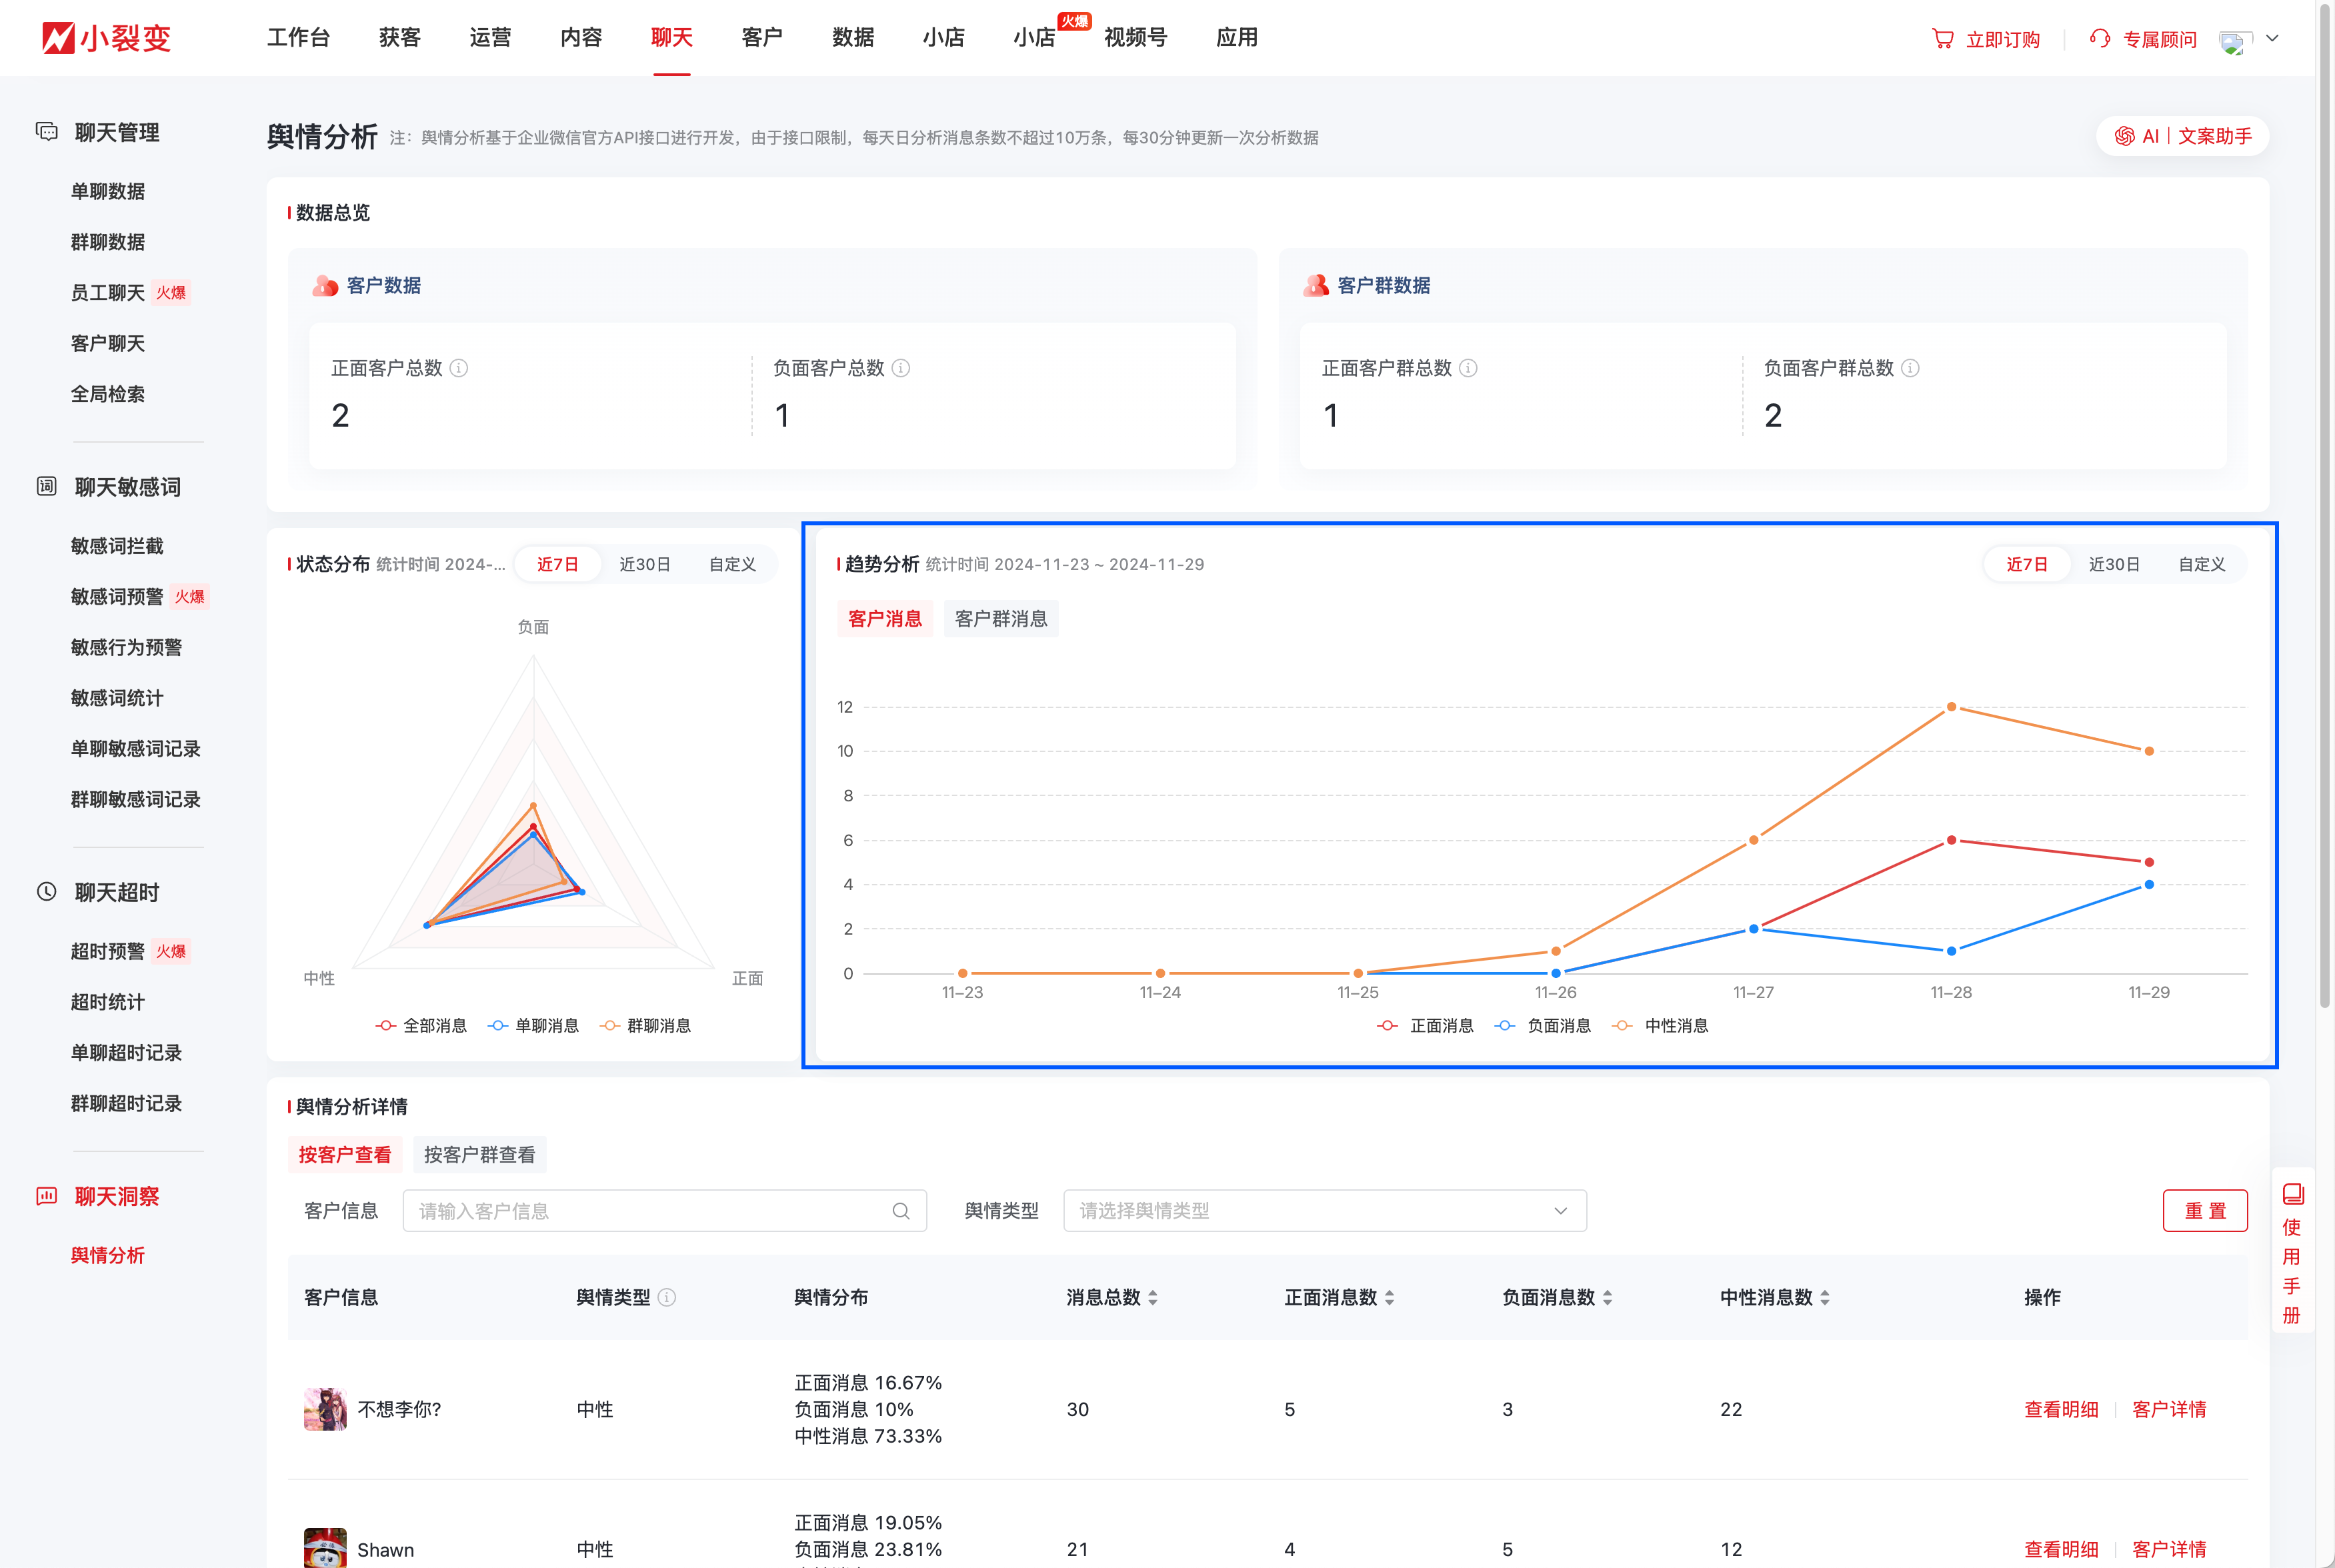This screenshot has height=1568, width=2335.
Task: Sort by 负面消息数 column
Action: [1608, 1297]
